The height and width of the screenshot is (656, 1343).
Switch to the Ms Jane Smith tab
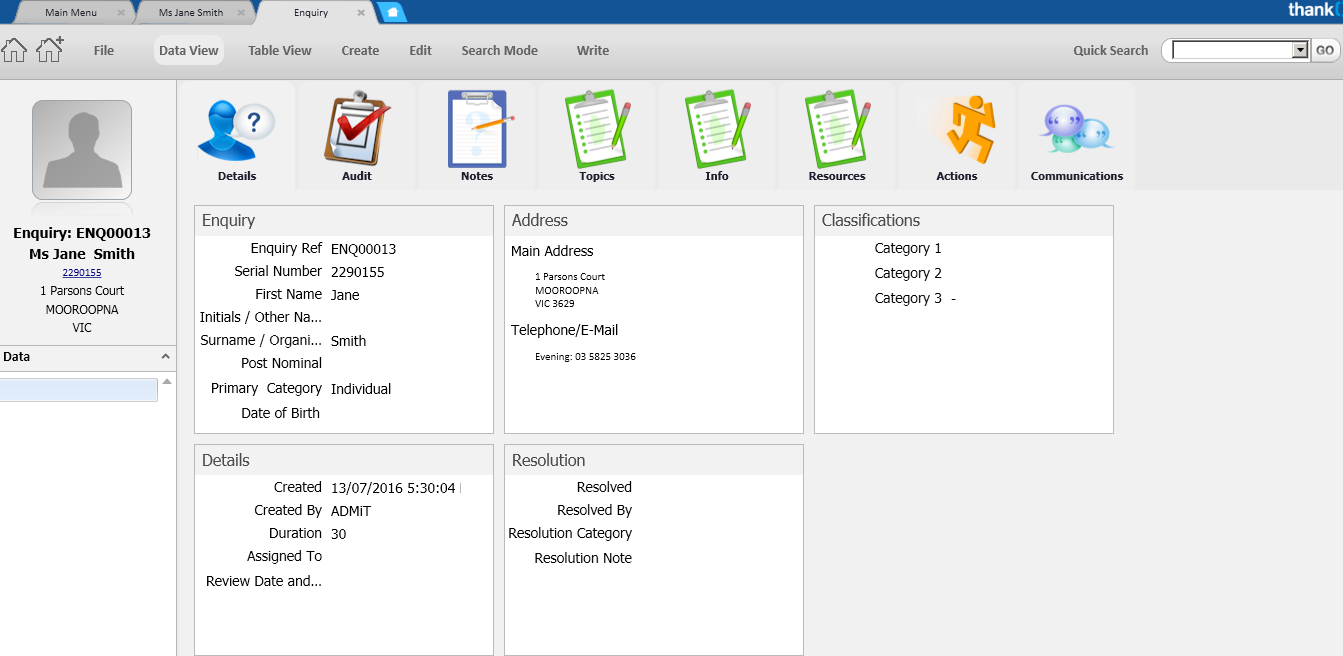tap(191, 13)
